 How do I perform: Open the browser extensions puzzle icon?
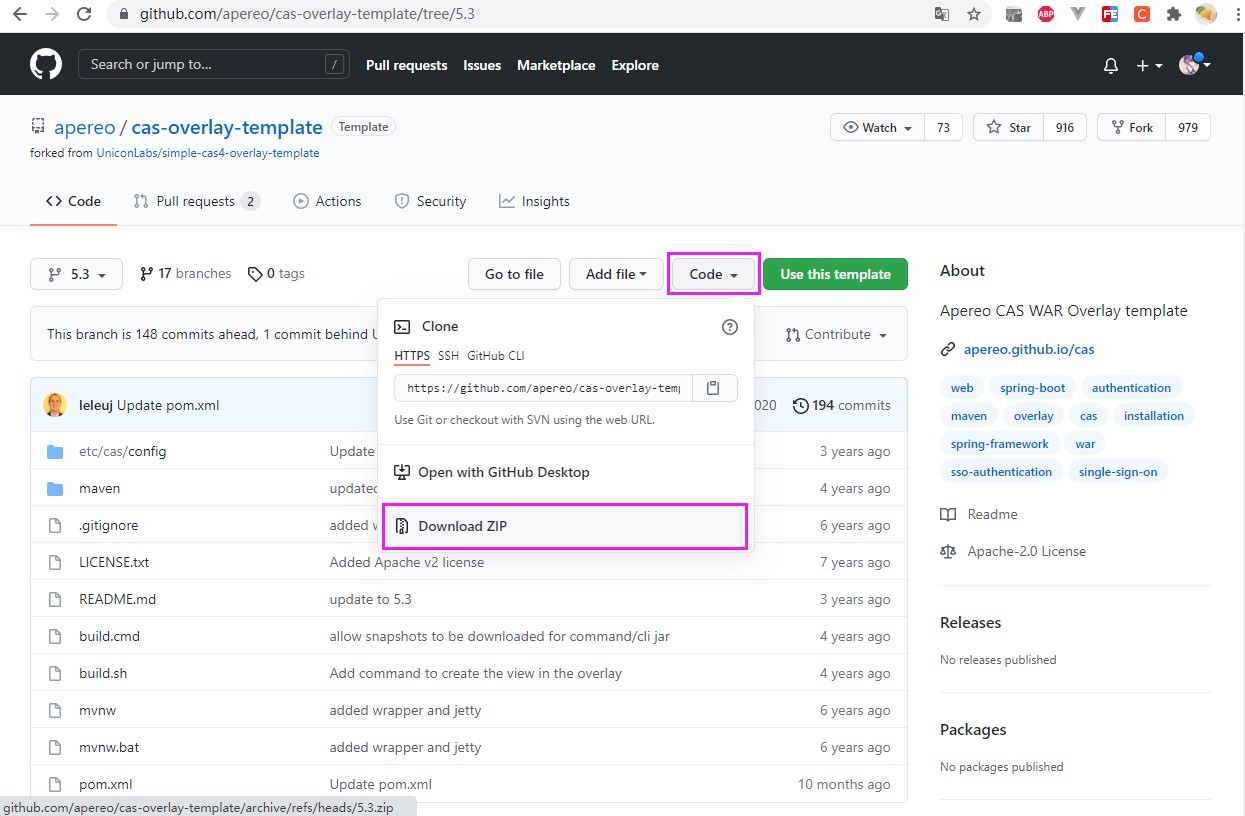(x=1174, y=14)
